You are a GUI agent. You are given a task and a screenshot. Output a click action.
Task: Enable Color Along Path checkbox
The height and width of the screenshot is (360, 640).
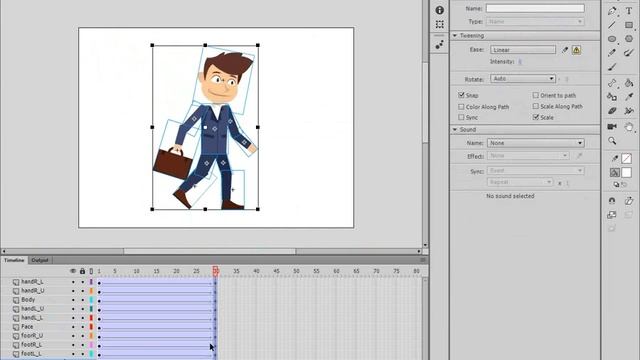click(461, 107)
